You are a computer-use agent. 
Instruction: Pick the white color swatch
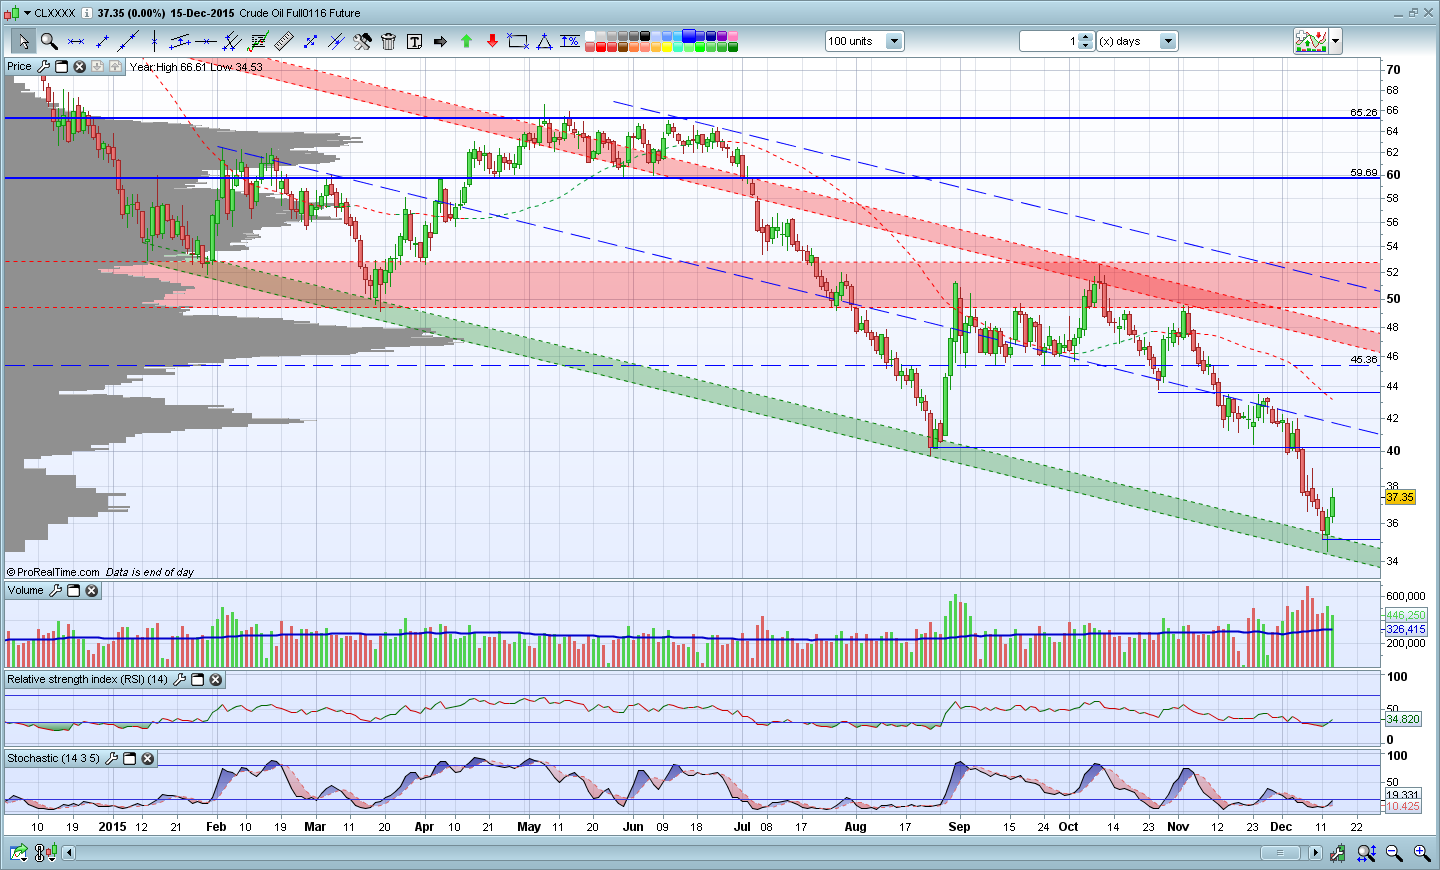(590, 36)
